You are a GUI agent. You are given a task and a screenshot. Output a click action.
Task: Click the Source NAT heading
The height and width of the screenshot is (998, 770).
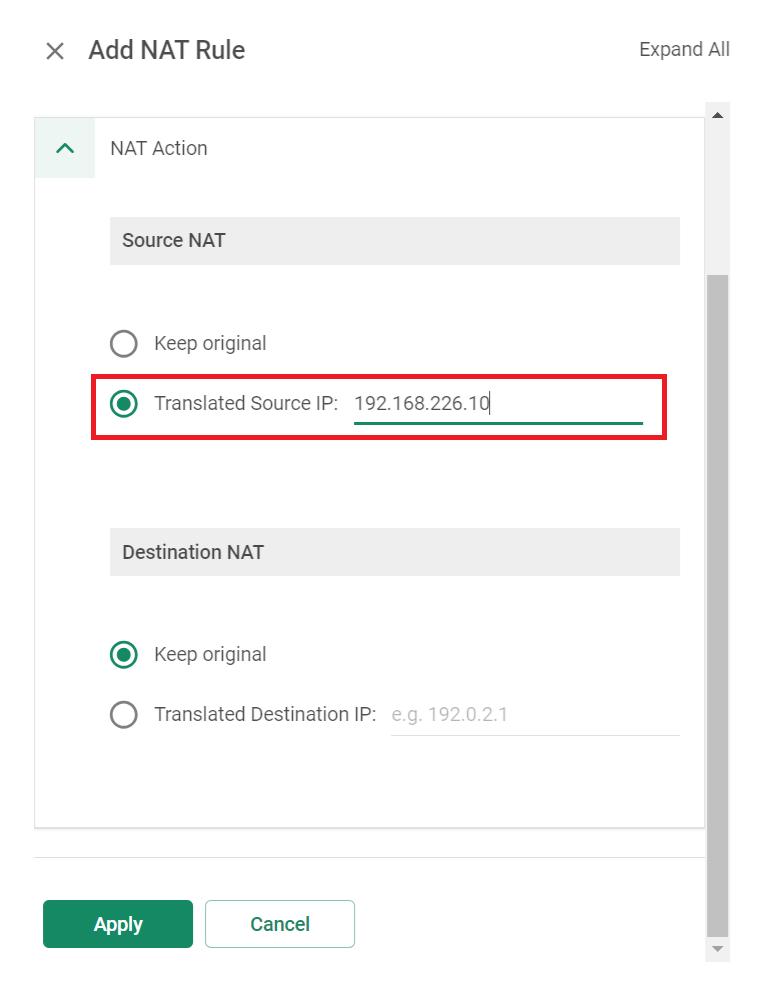pyautogui.click(x=174, y=241)
